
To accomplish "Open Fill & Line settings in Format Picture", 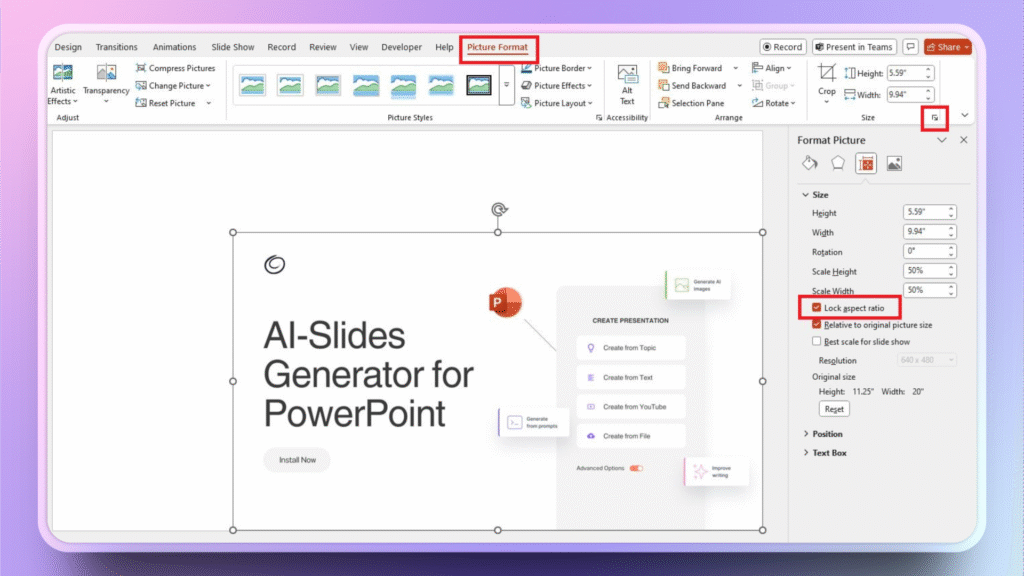I will 810,163.
